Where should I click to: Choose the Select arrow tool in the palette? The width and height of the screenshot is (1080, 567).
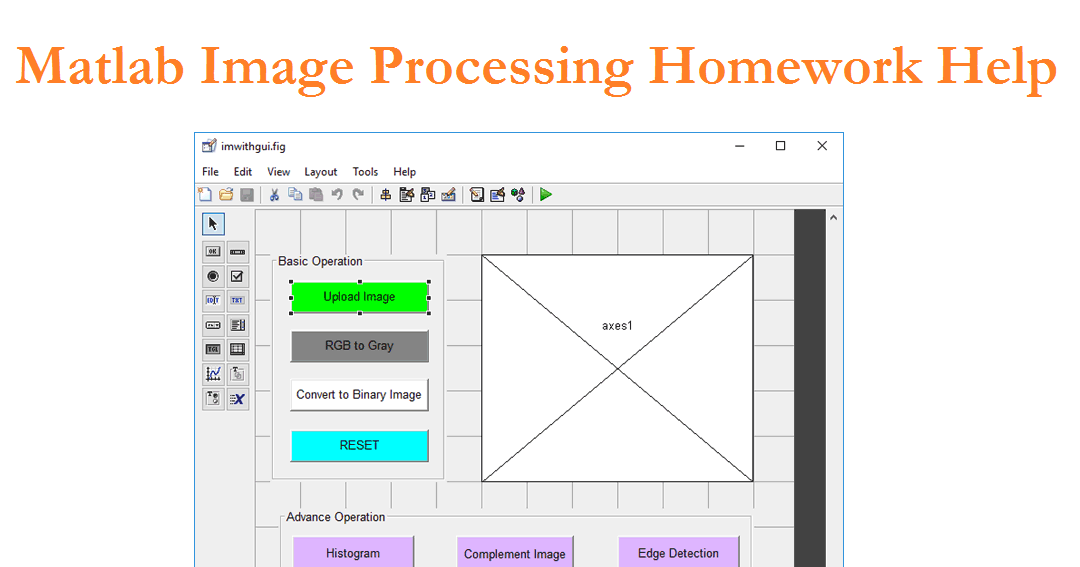(x=213, y=224)
